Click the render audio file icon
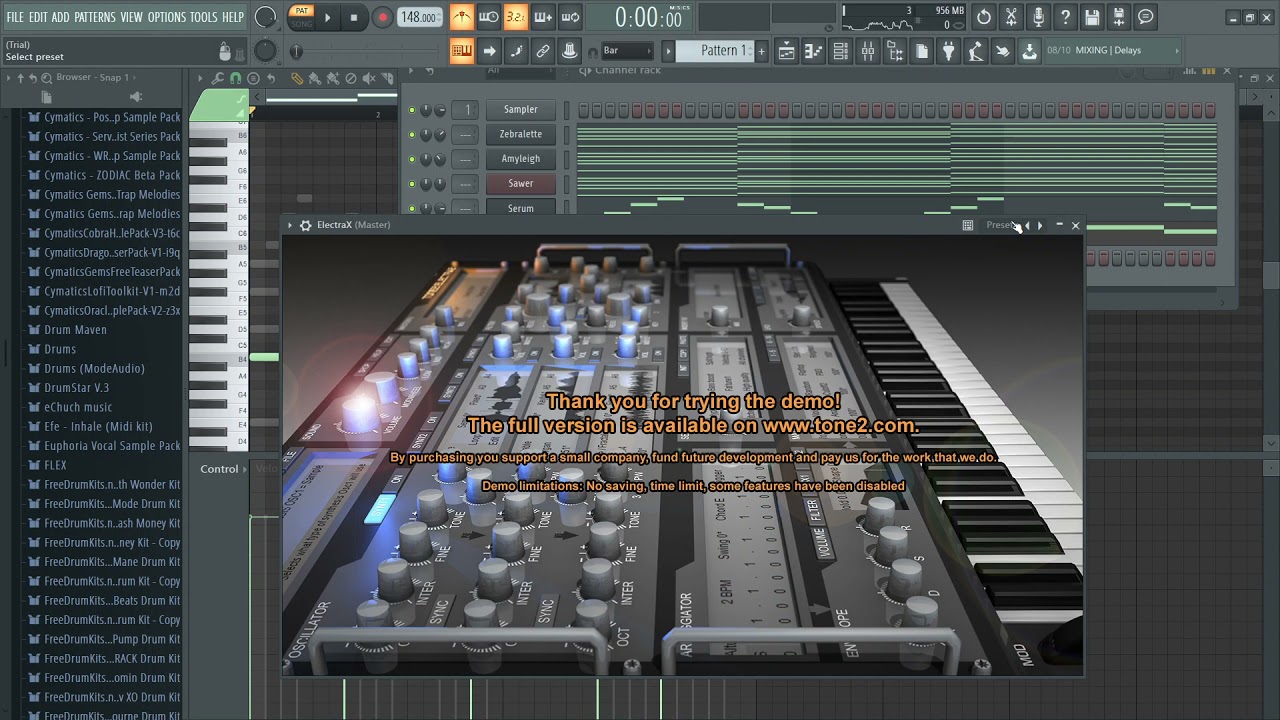The width and height of the screenshot is (1280, 720). pos(1119,17)
